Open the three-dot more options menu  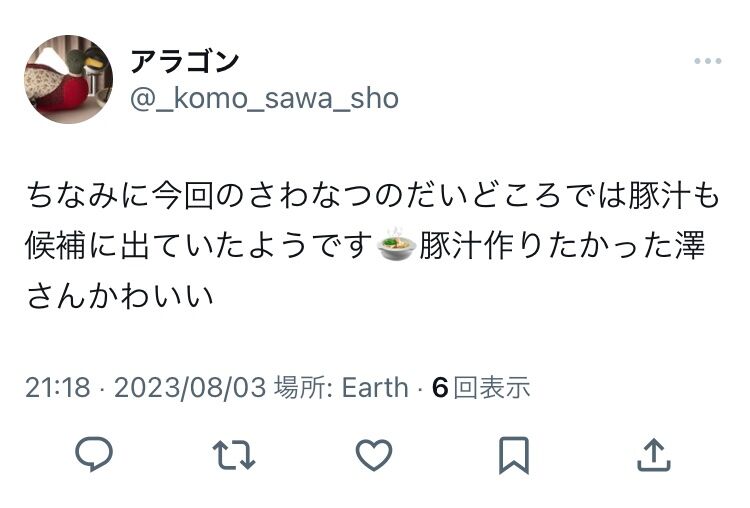tap(708, 61)
